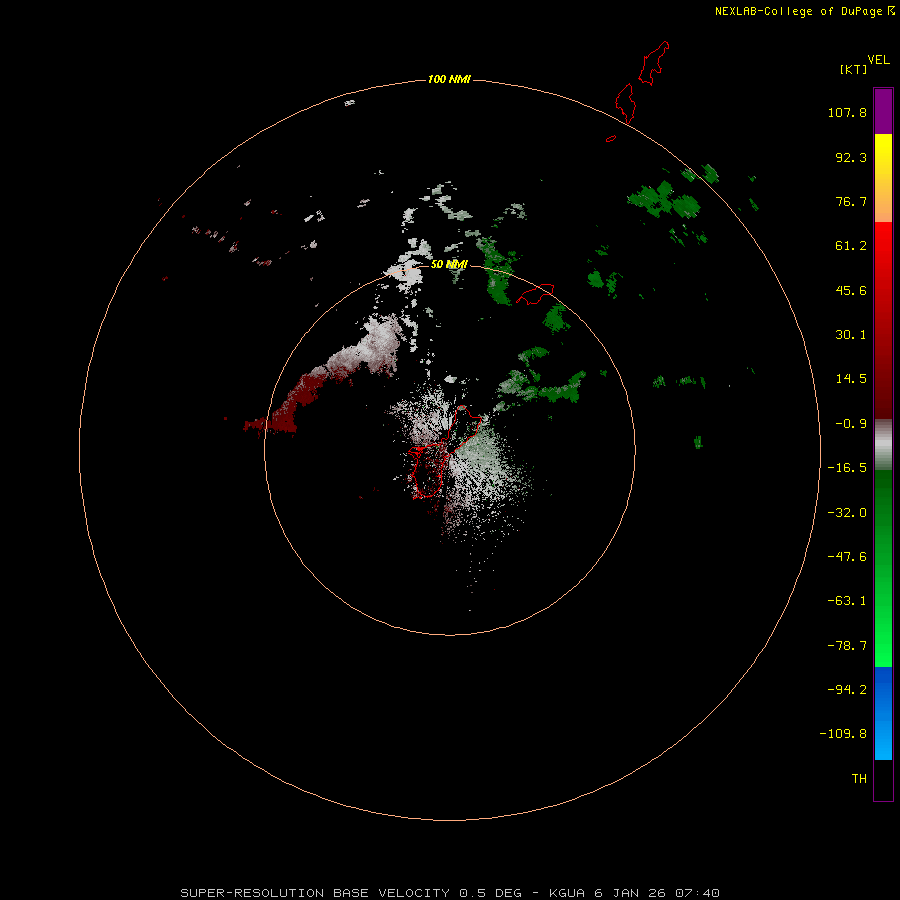Click the -94.2 velocity scale value
The image size is (900, 900).
[x=847, y=689]
